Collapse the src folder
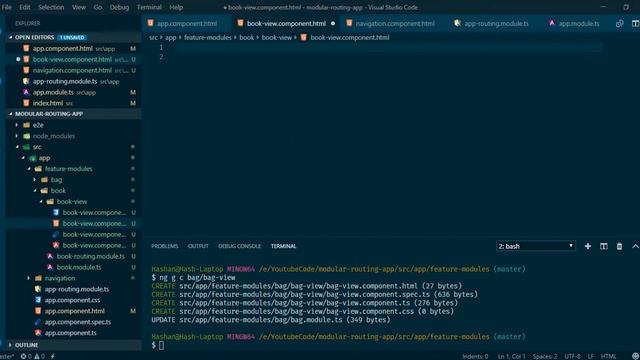The image size is (640, 360). coord(37,147)
